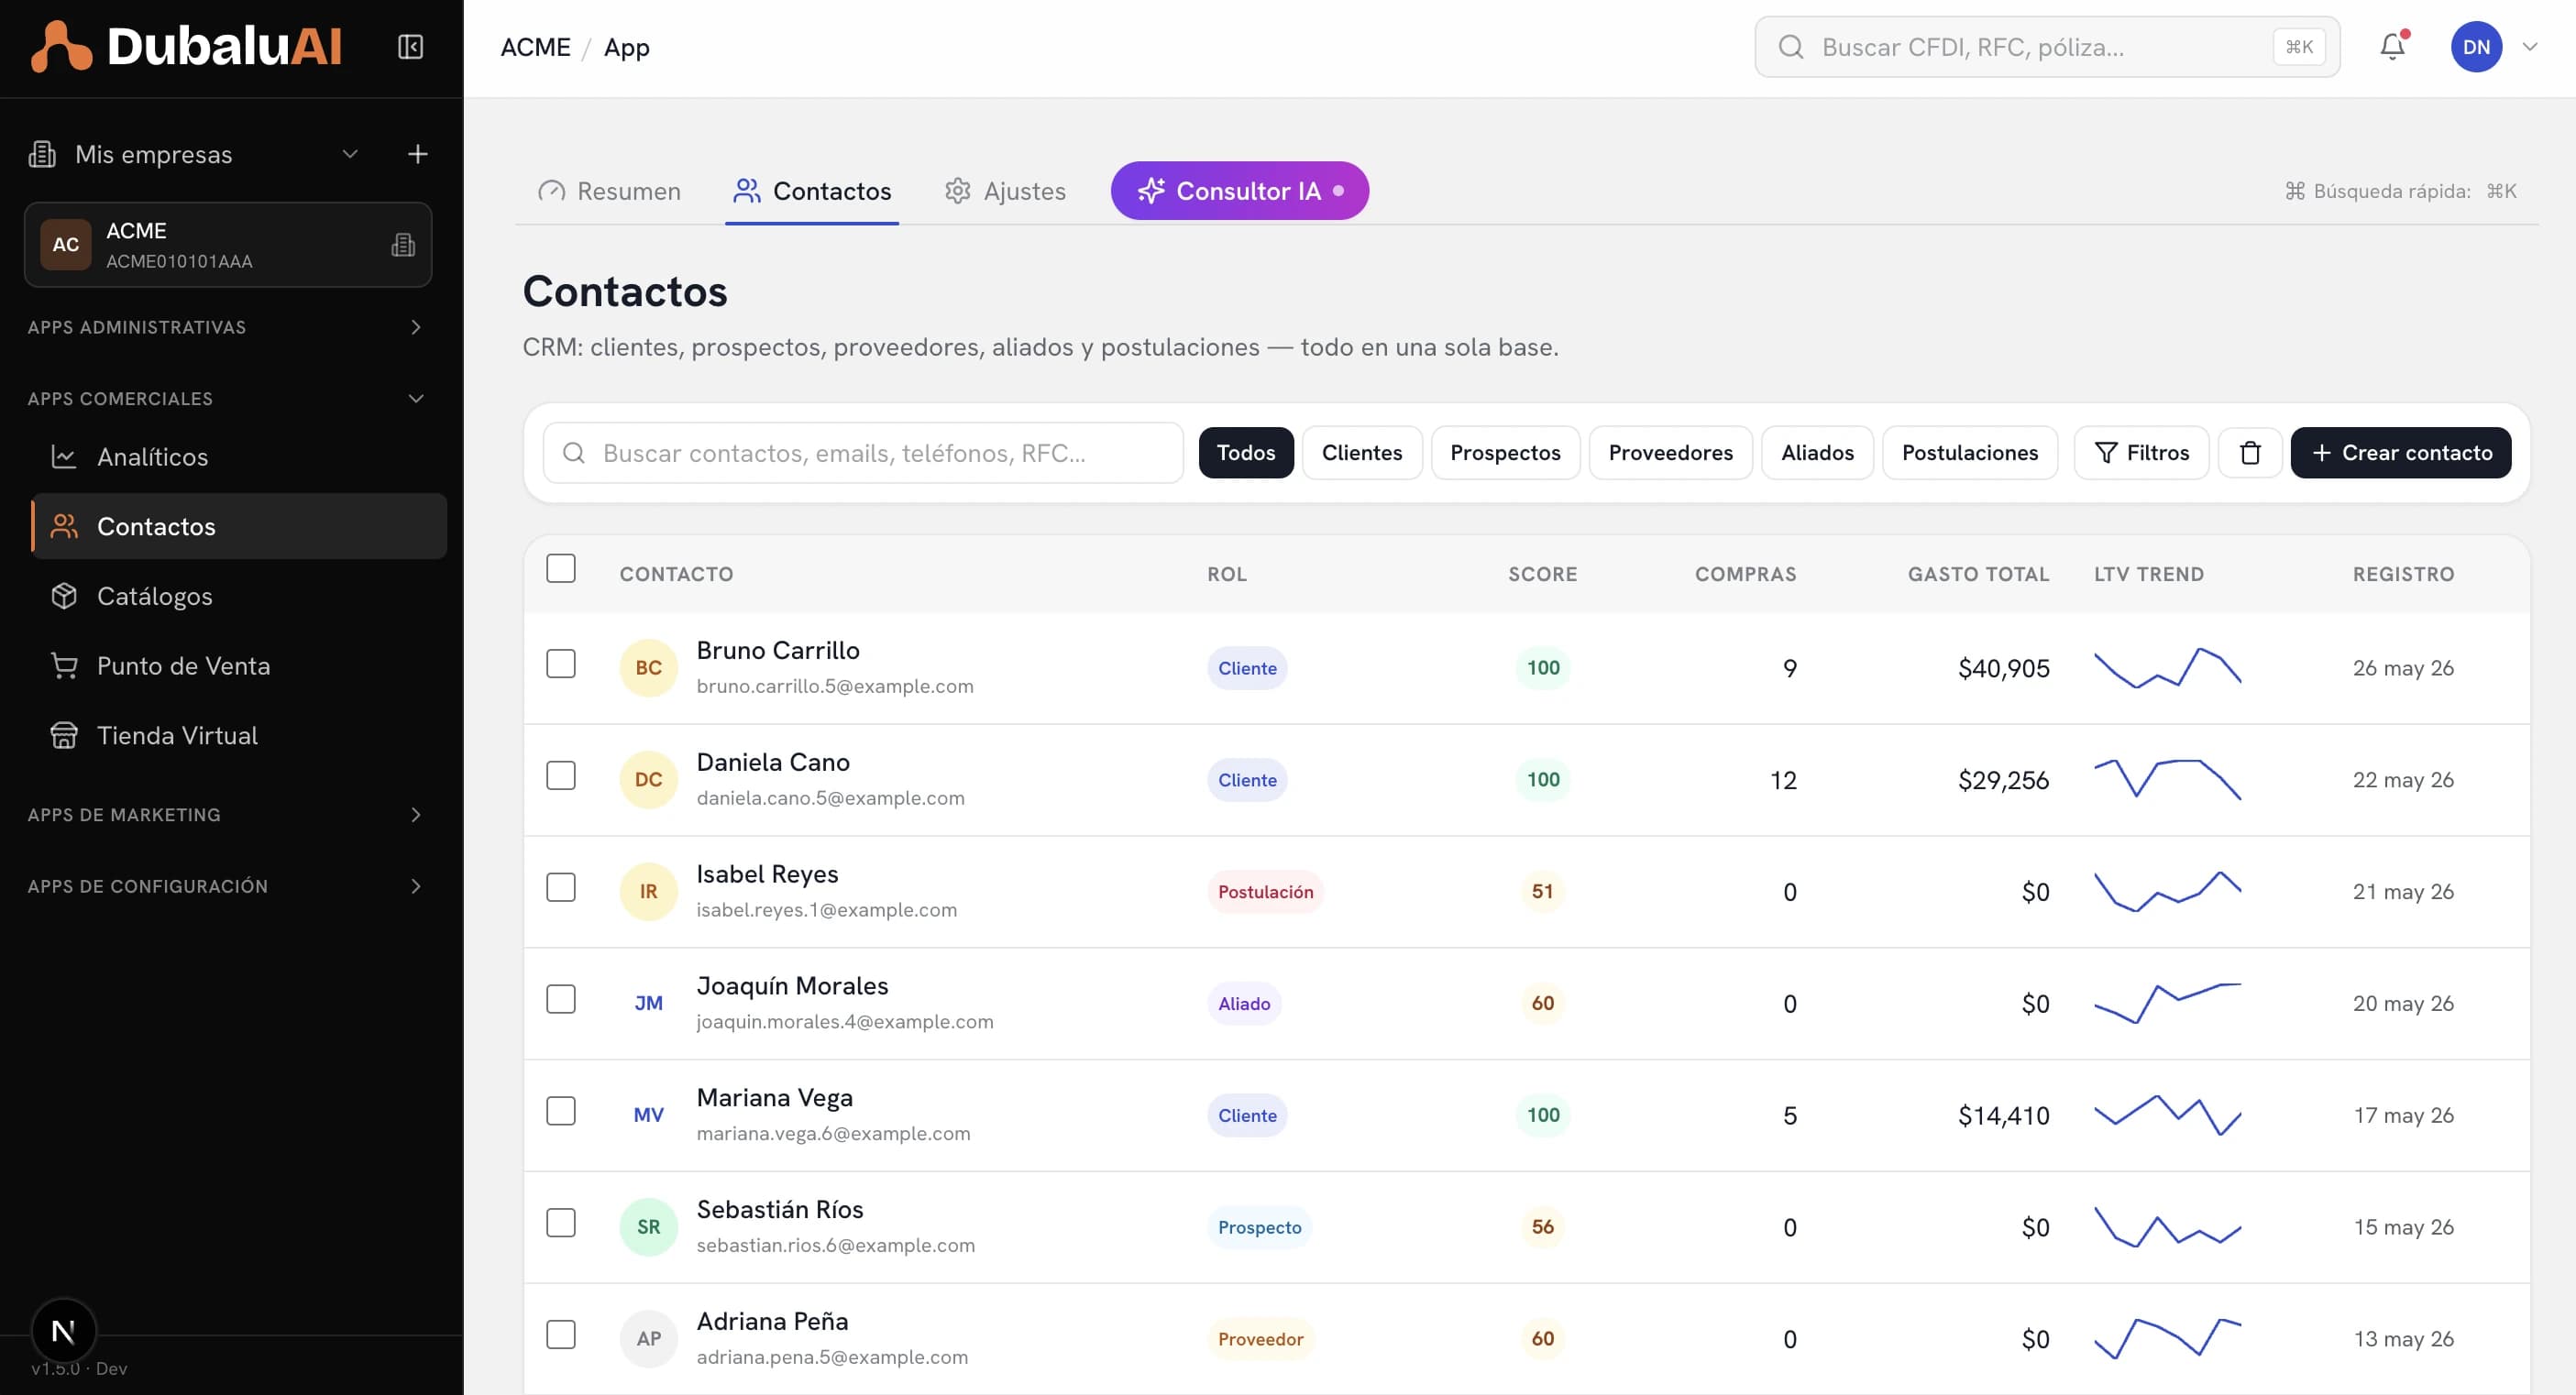The height and width of the screenshot is (1395, 2576).
Task: Click Daniela Cano's DC avatar
Action: click(x=648, y=780)
